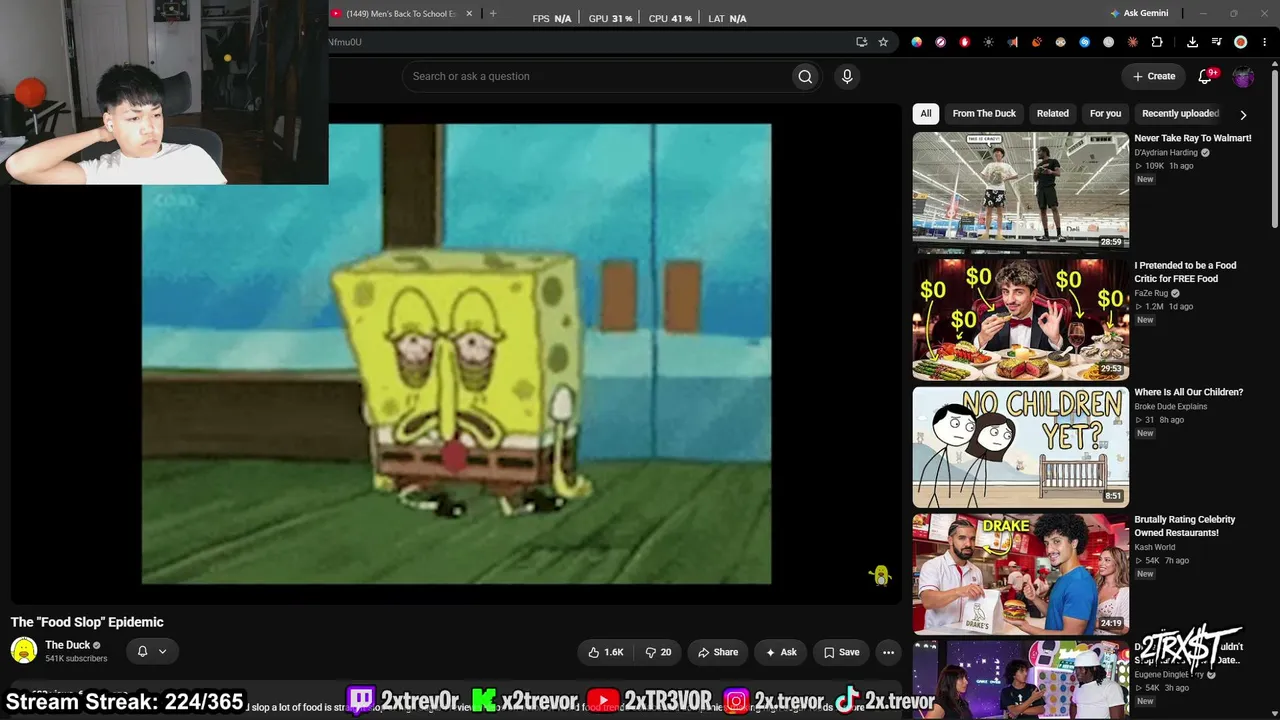Show more filter chips with right chevron
Image resolution: width=1280 pixels, height=720 pixels.
tap(1243, 114)
